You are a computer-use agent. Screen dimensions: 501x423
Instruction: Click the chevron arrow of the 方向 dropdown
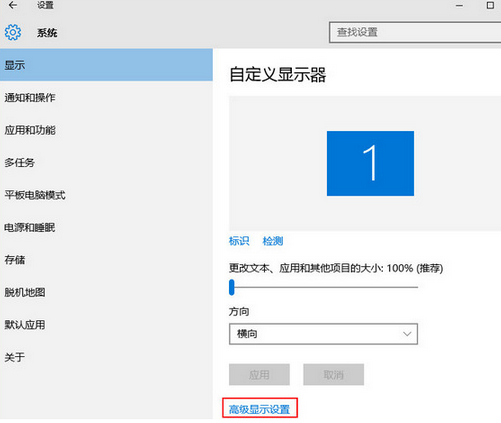407,334
